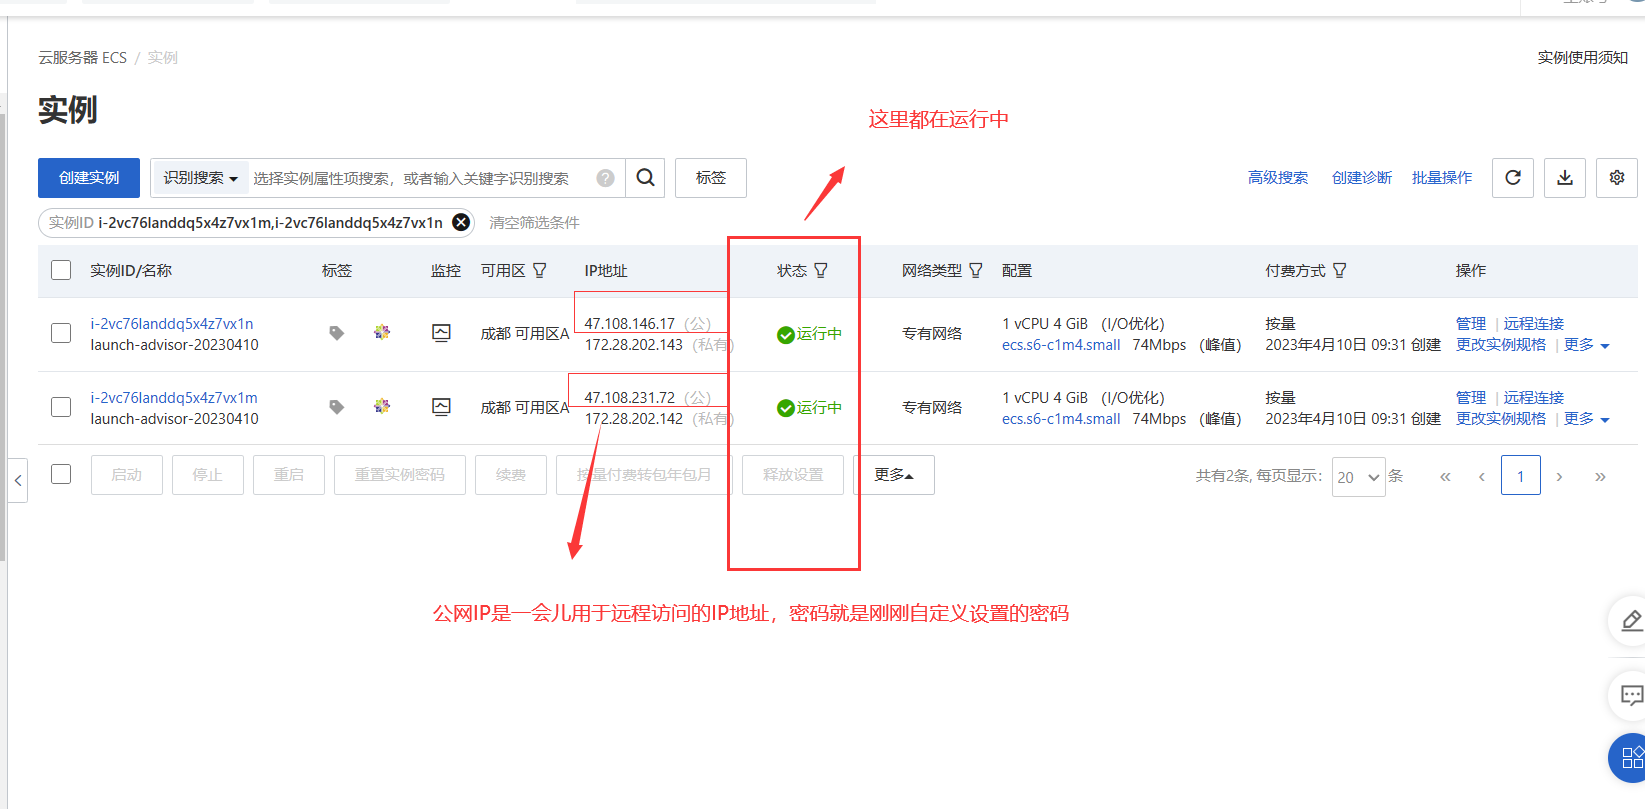
Task: Click 云服务器 ECS breadcrumb
Action: pos(83,58)
